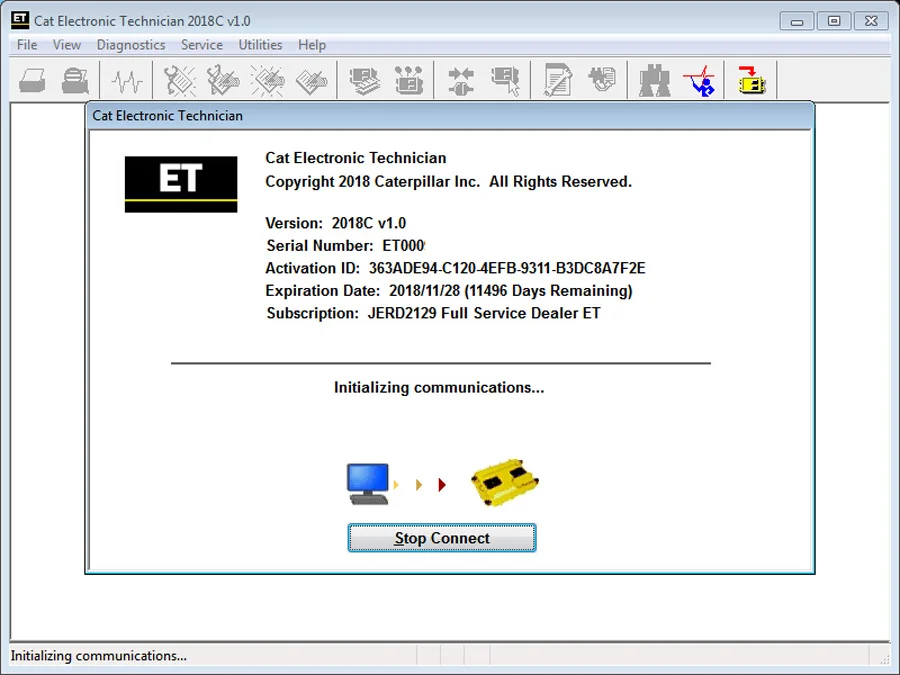Screen dimensions: 900x675
Task: Open Logged Diagnostic Codes (second stethoscope icon)
Action: 223,80
